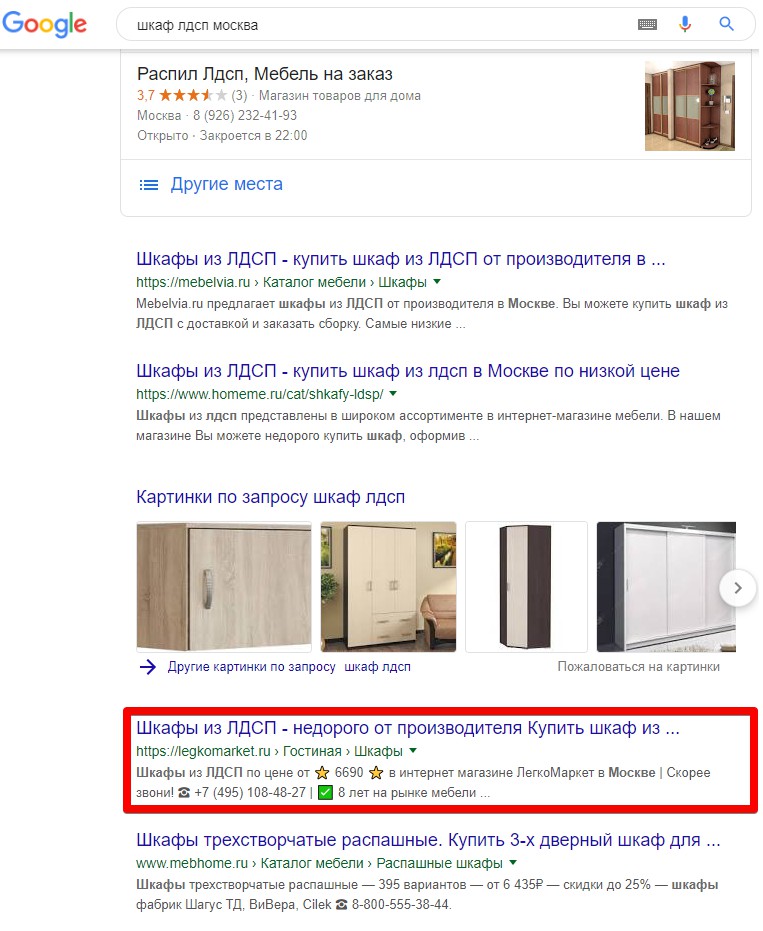Start voice search with microphone icon

tap(685, 24)
